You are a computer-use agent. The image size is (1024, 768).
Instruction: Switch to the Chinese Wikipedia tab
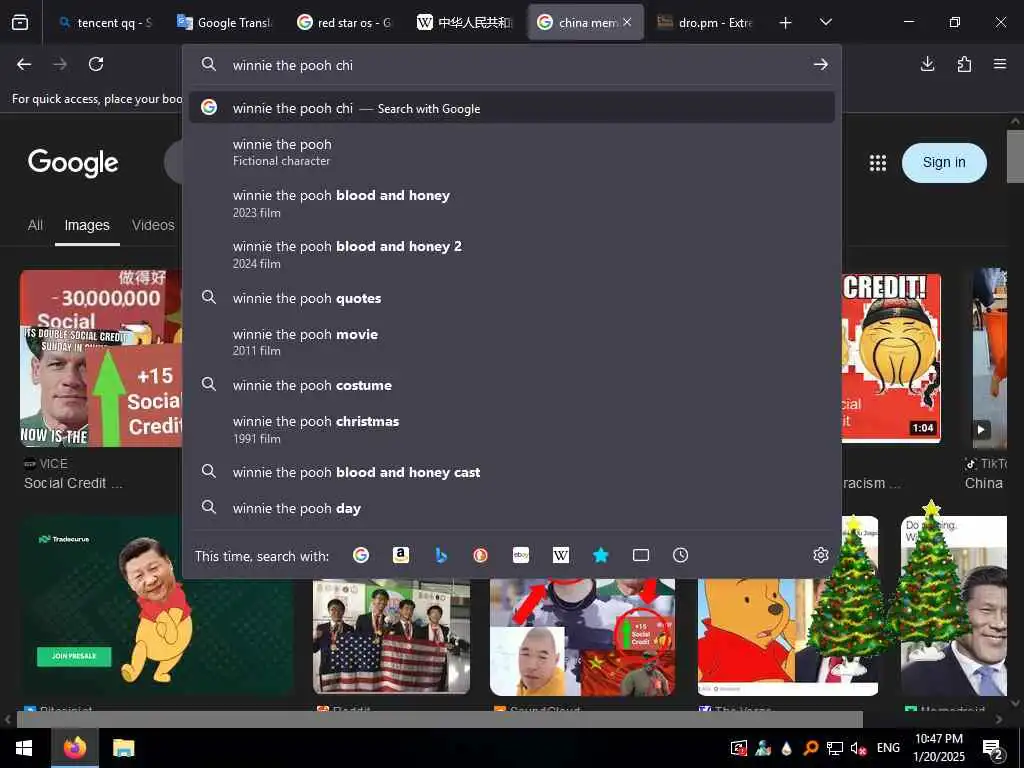click(464, 23)
